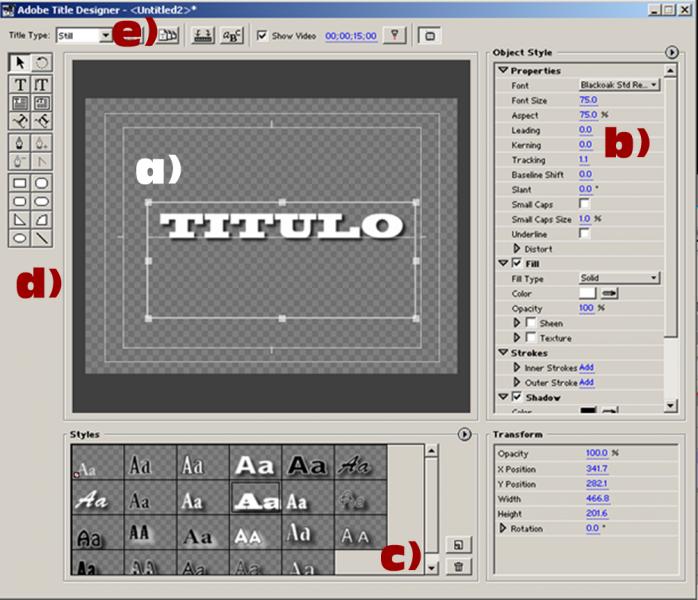Select the arrow Selection tool
Image resolution: width=698 pixels, height=600 pixels.
(20, 63)
